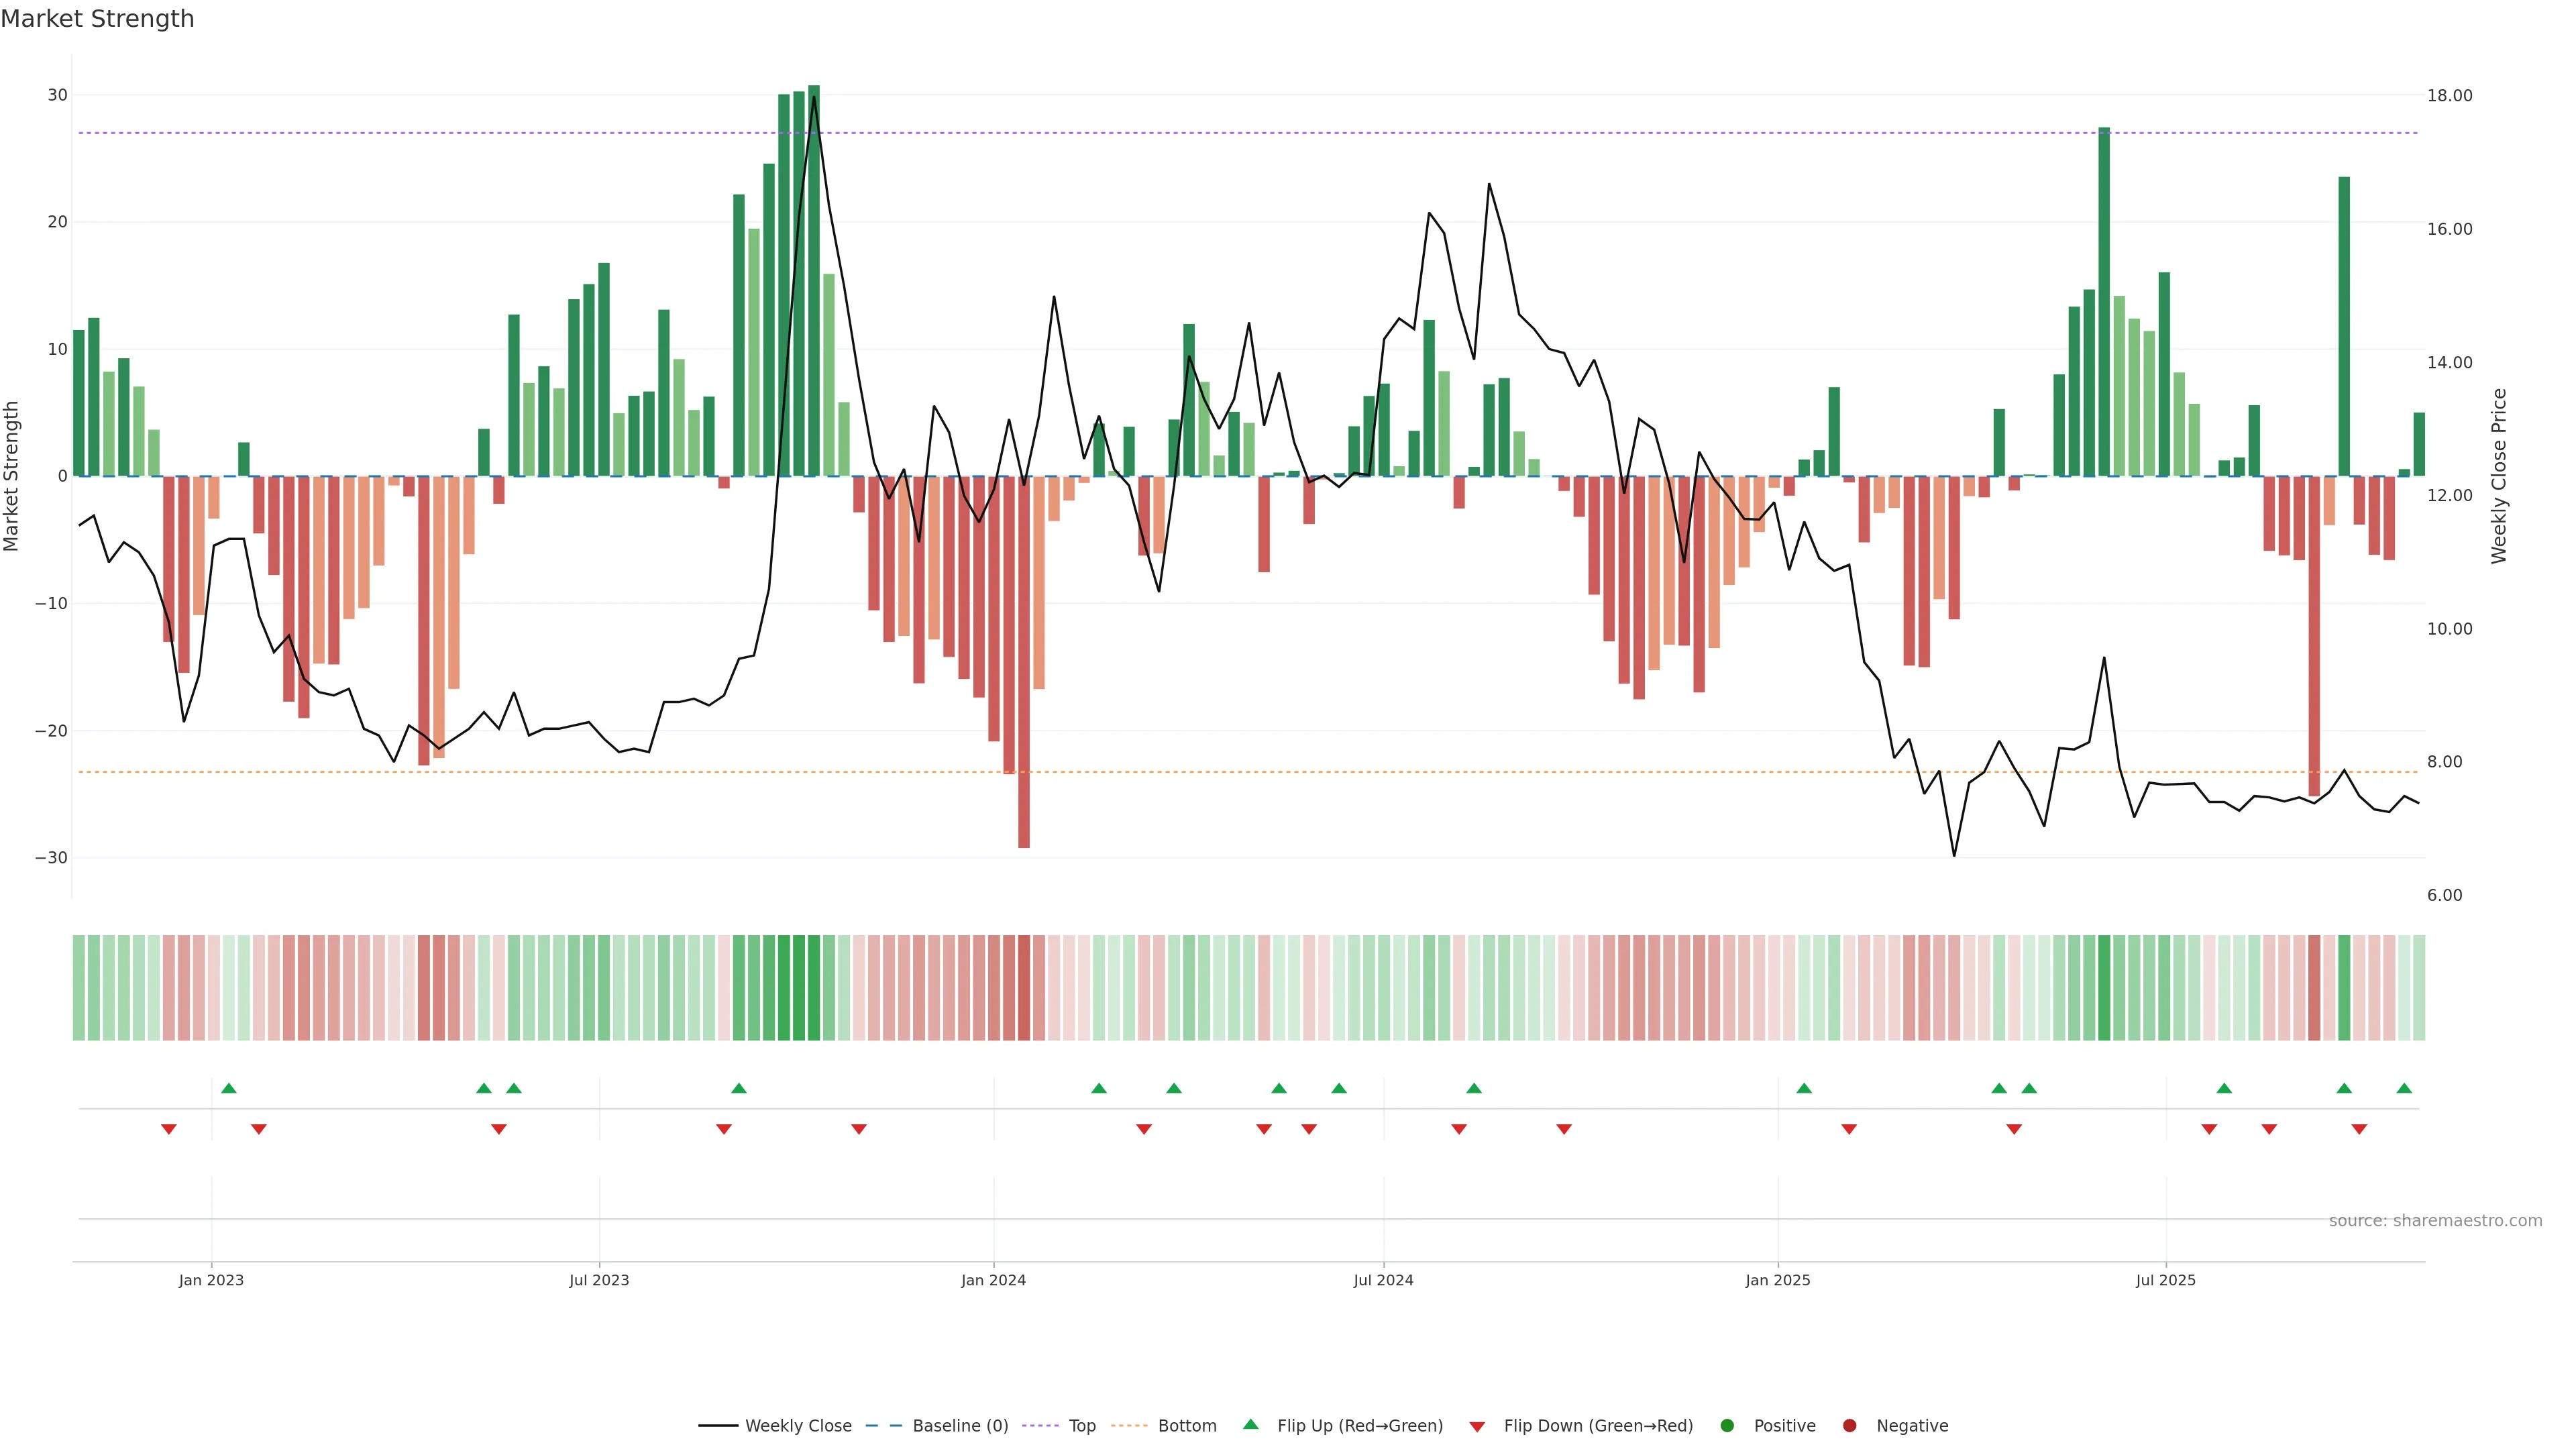Click the Jan 2025 x-axis label
Viewport: 2576px width, 1449px height.
pos(1777,1280)
